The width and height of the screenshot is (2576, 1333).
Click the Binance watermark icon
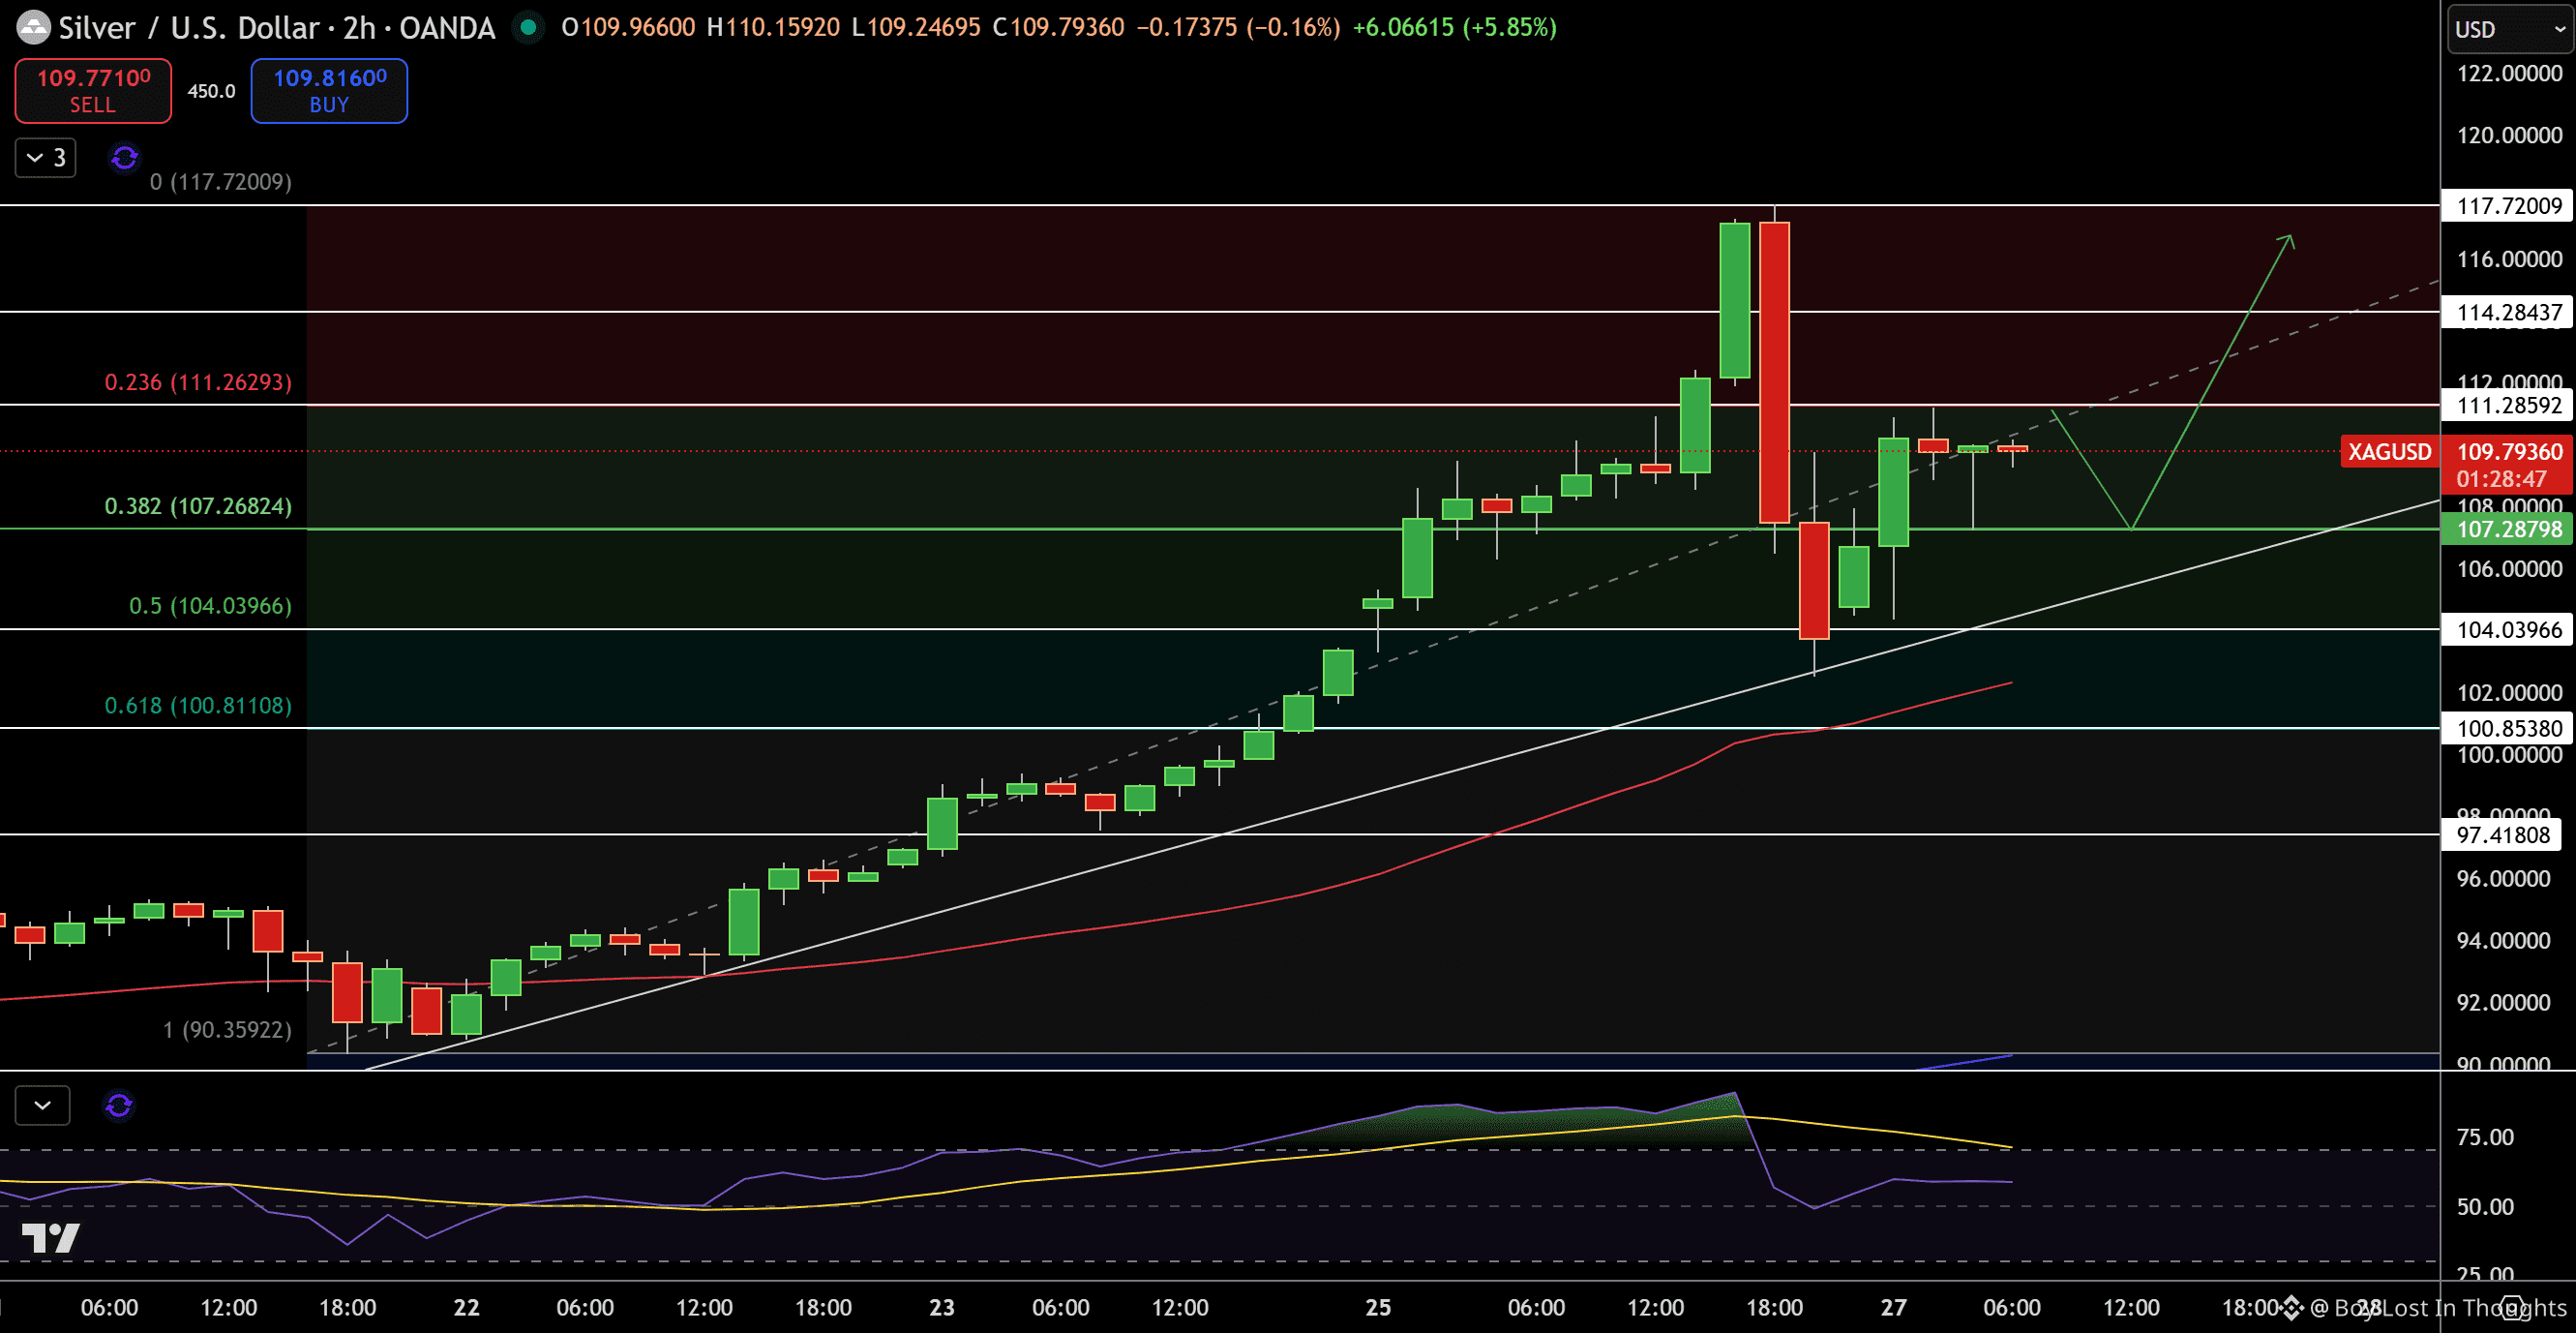[x=2292, y=1307]
